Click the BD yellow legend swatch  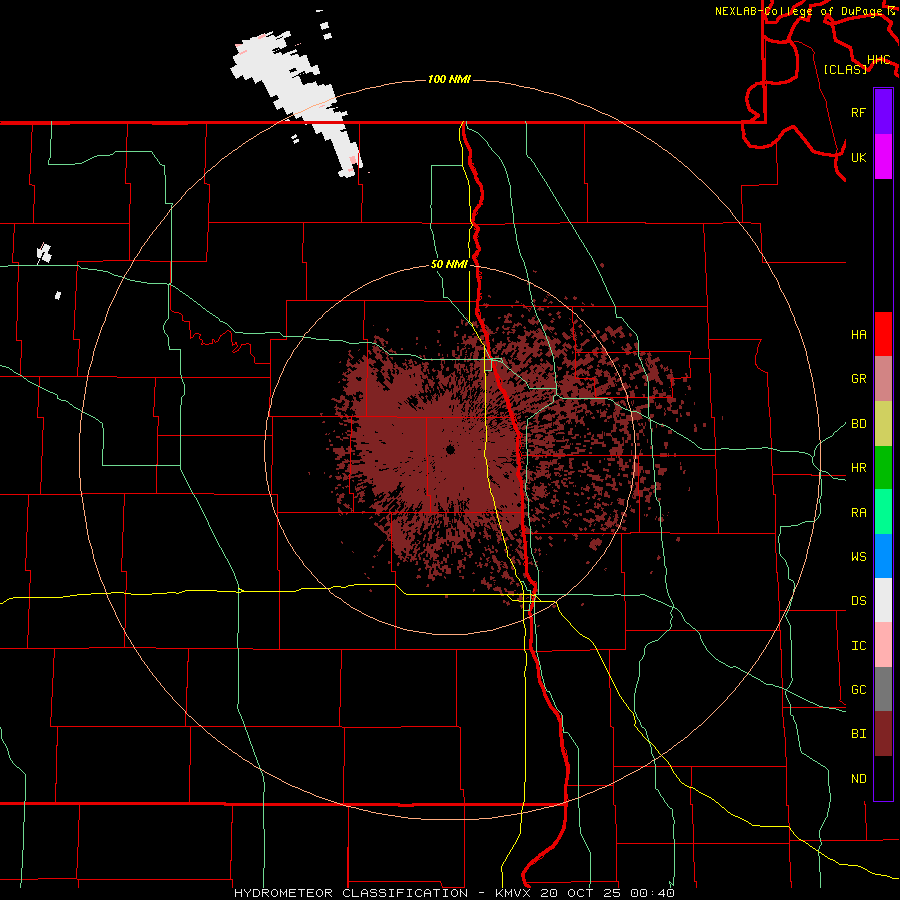tap(883, 424)
